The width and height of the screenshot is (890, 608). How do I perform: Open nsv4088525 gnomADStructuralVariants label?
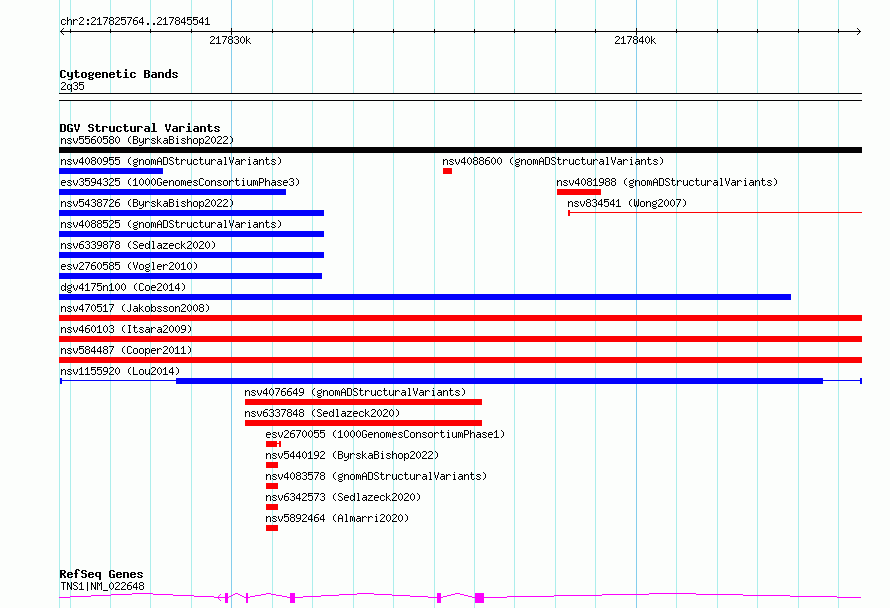171,224
